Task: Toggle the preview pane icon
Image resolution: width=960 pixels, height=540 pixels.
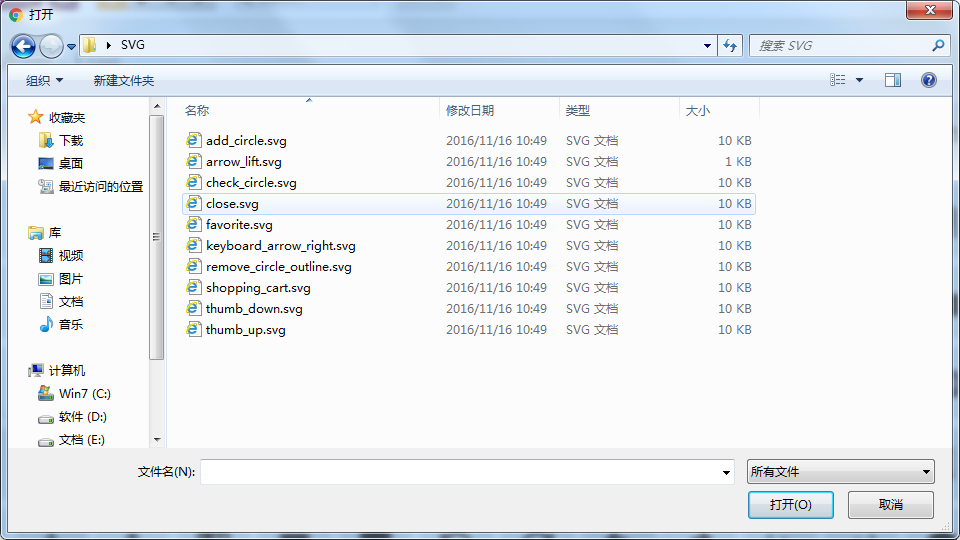Action: pos(893,80)
